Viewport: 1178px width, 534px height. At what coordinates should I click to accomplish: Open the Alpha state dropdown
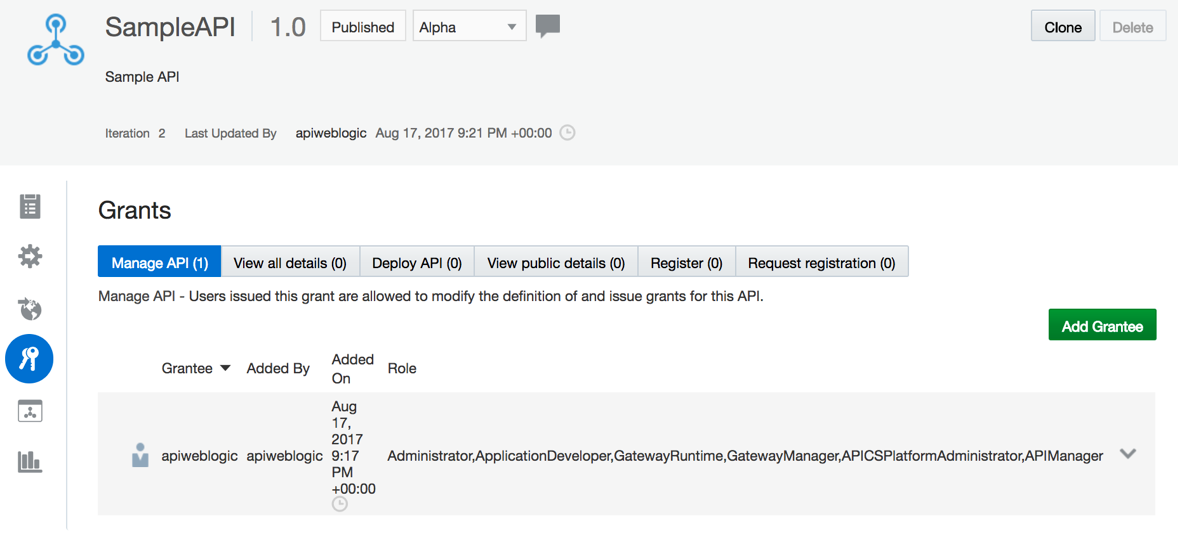[x=469, y=27]
